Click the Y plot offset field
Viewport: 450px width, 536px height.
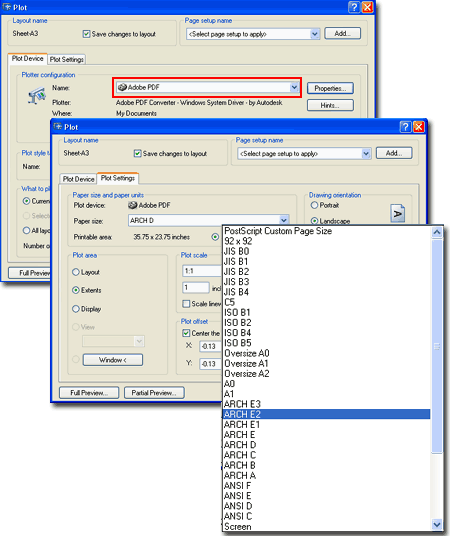pyautogui.click(x=211, y=364)
